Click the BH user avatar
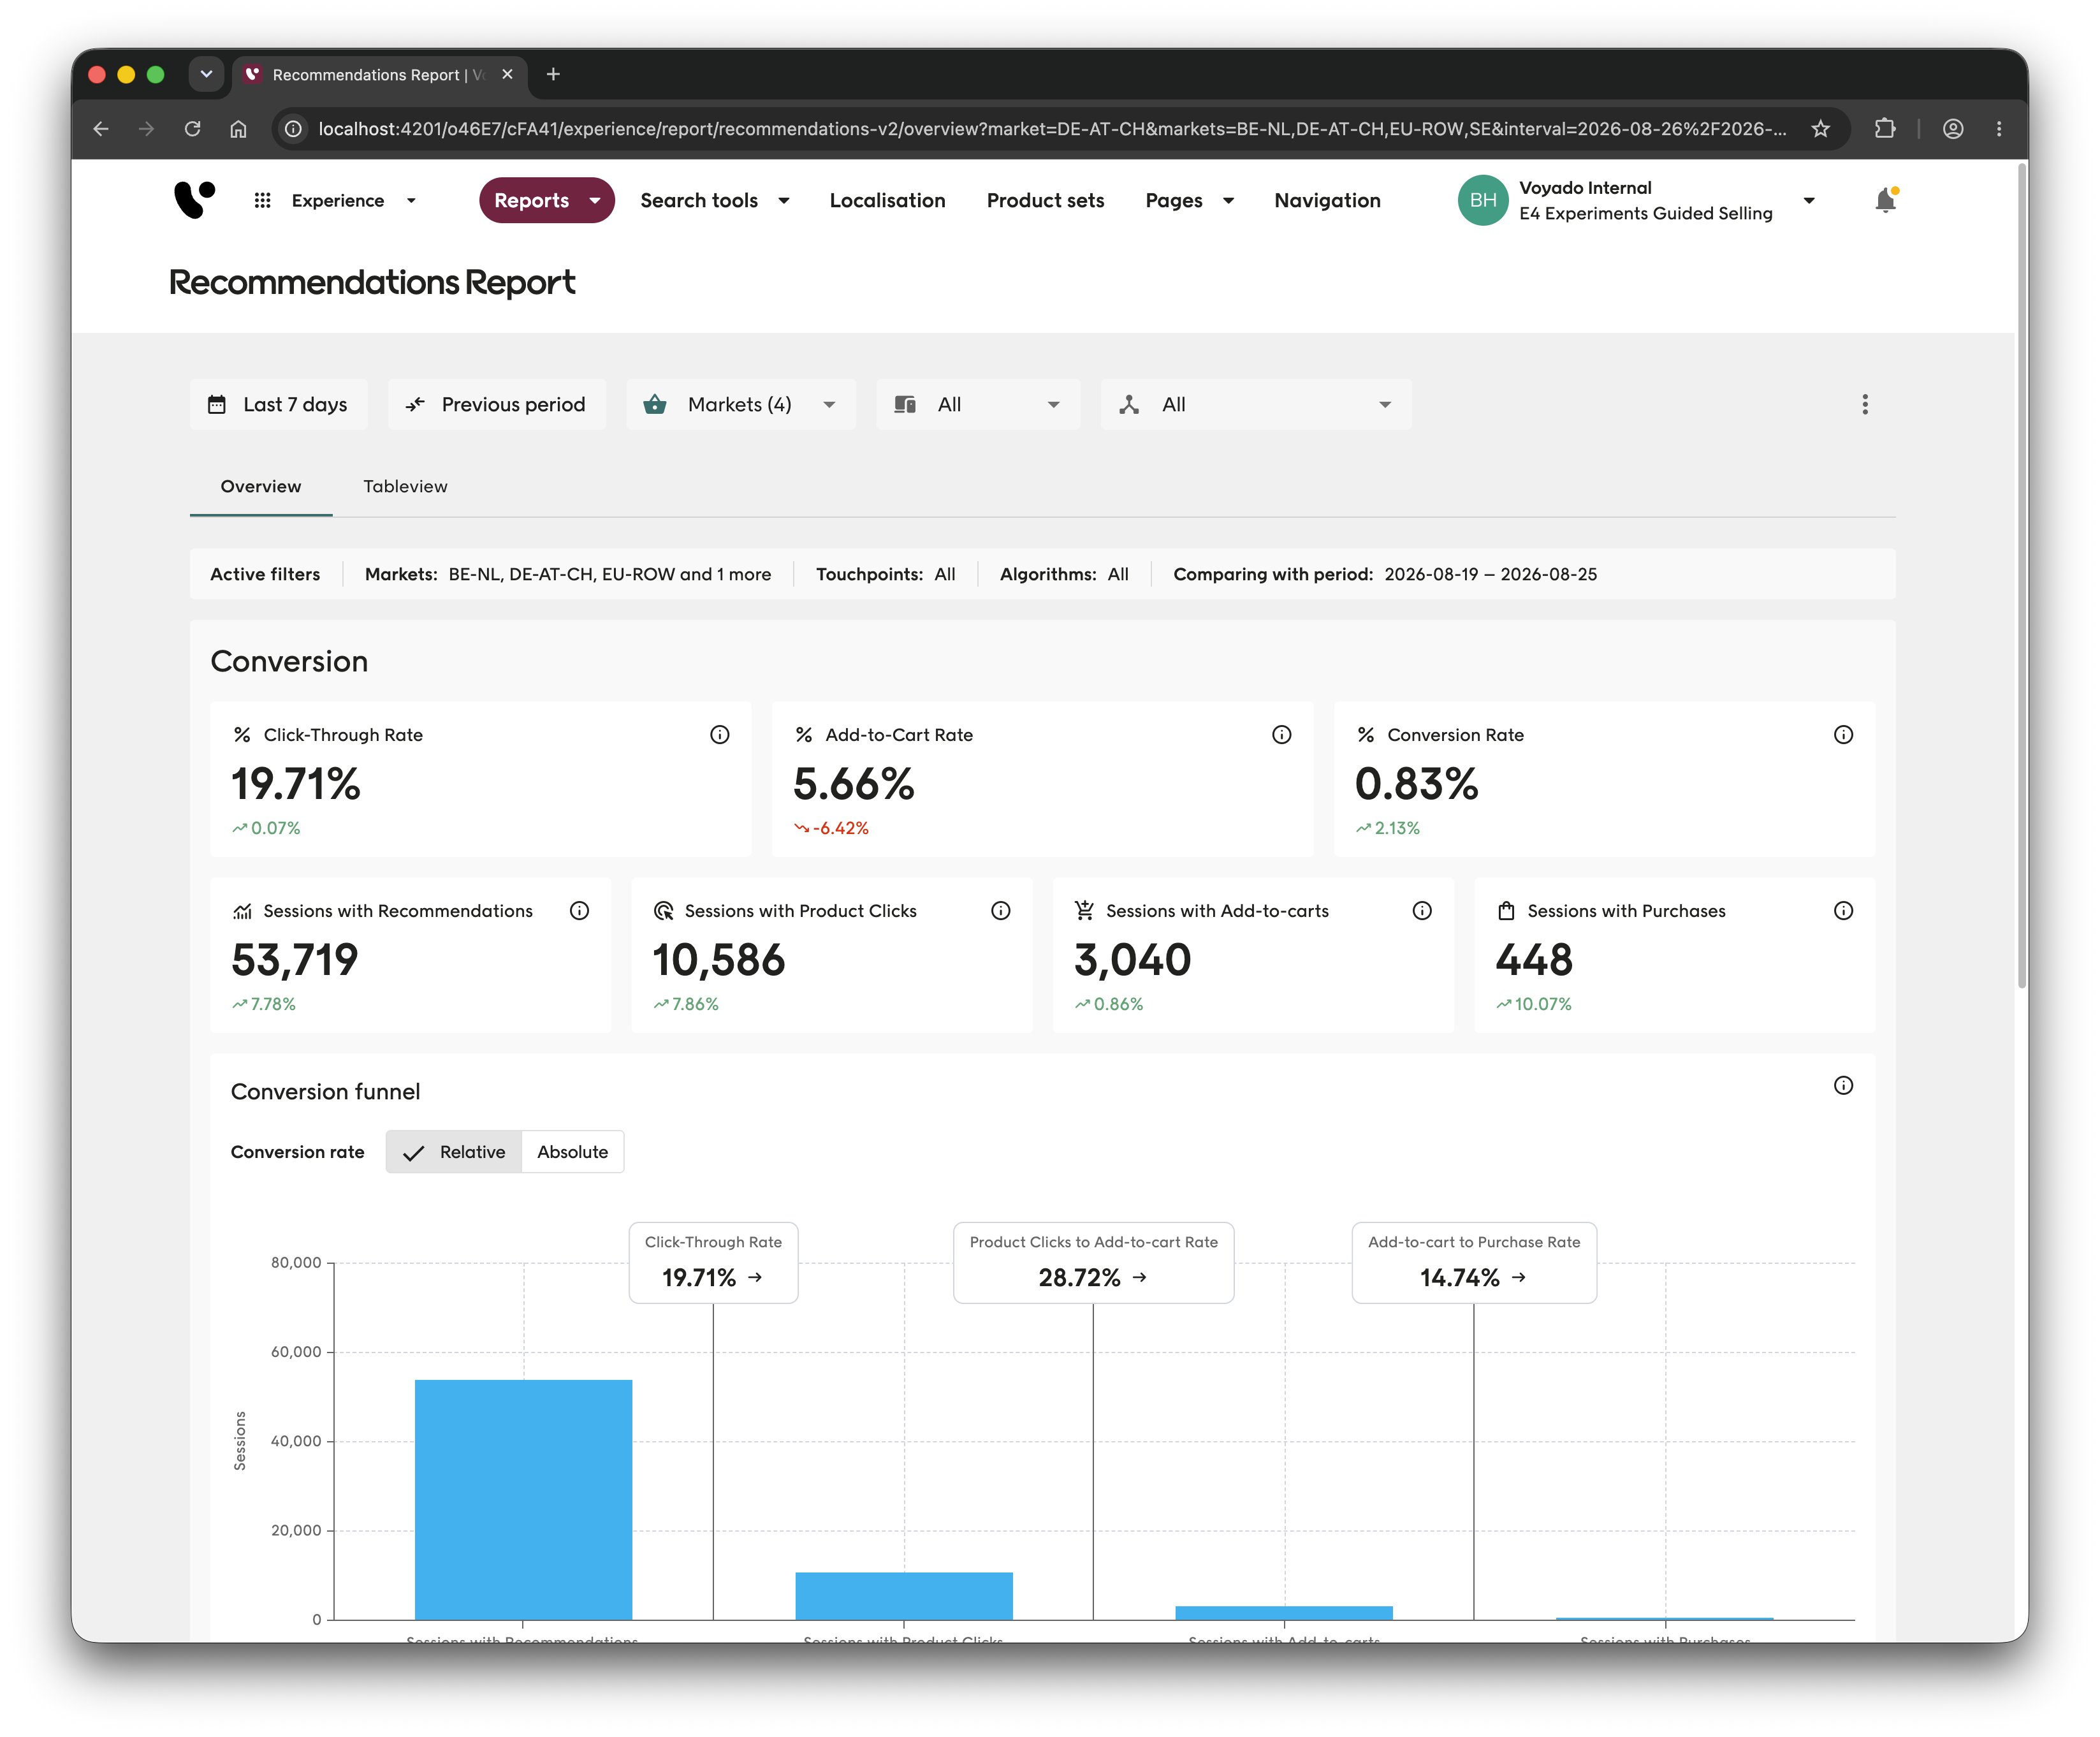This screenshot has width=2100, height=1737. (1483, 200)
